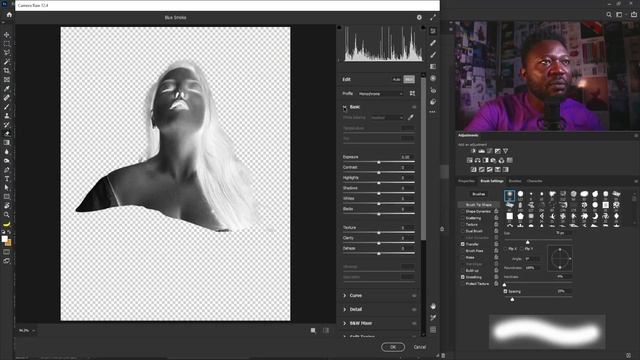Add a Levels adjustment
Image resolution: width=640 pixels, height=360 pixels.
[482, 151]
